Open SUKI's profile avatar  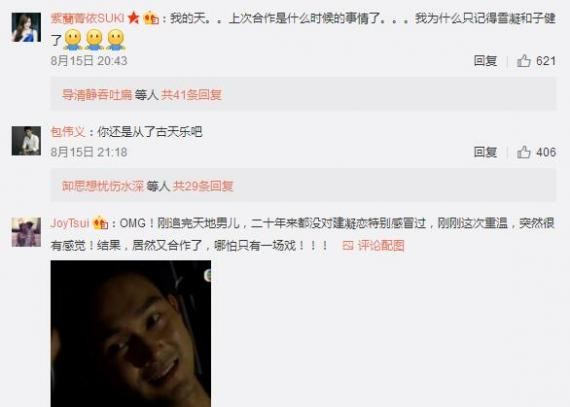point(26,27)
